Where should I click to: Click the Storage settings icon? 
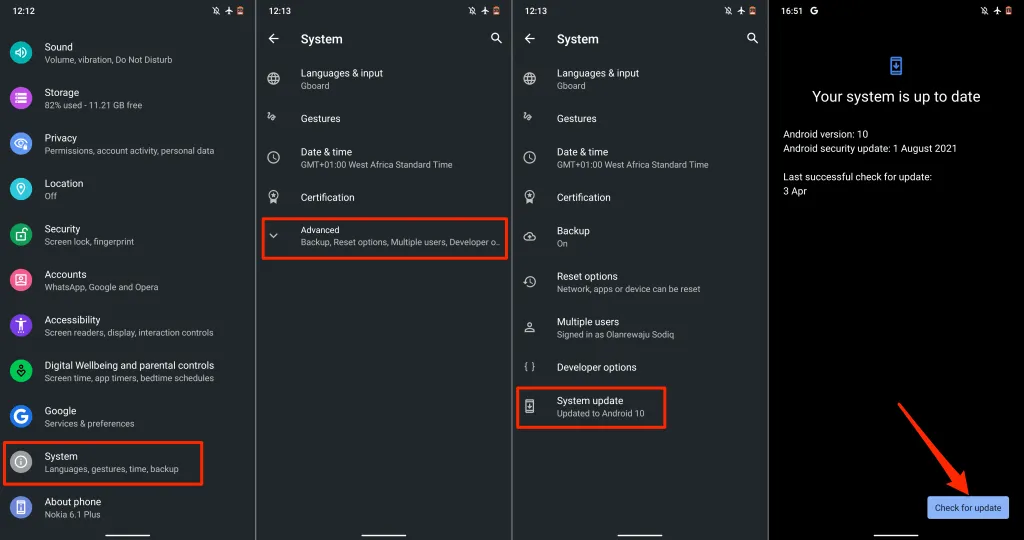click(x=21, y=98)
